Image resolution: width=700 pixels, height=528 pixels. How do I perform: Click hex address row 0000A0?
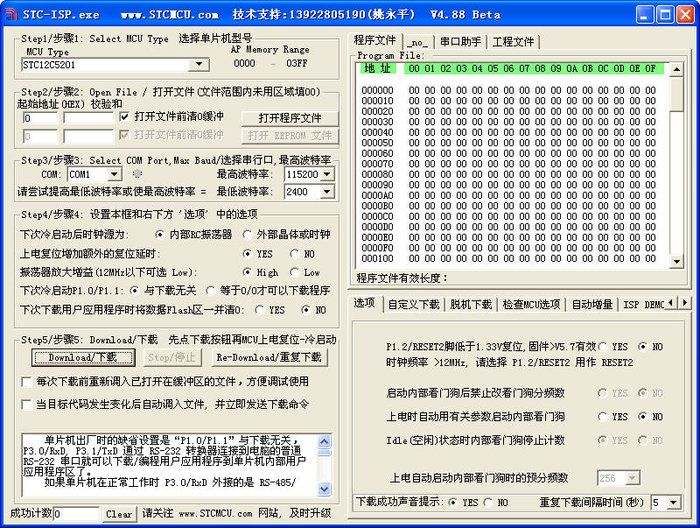click(377, 195)
